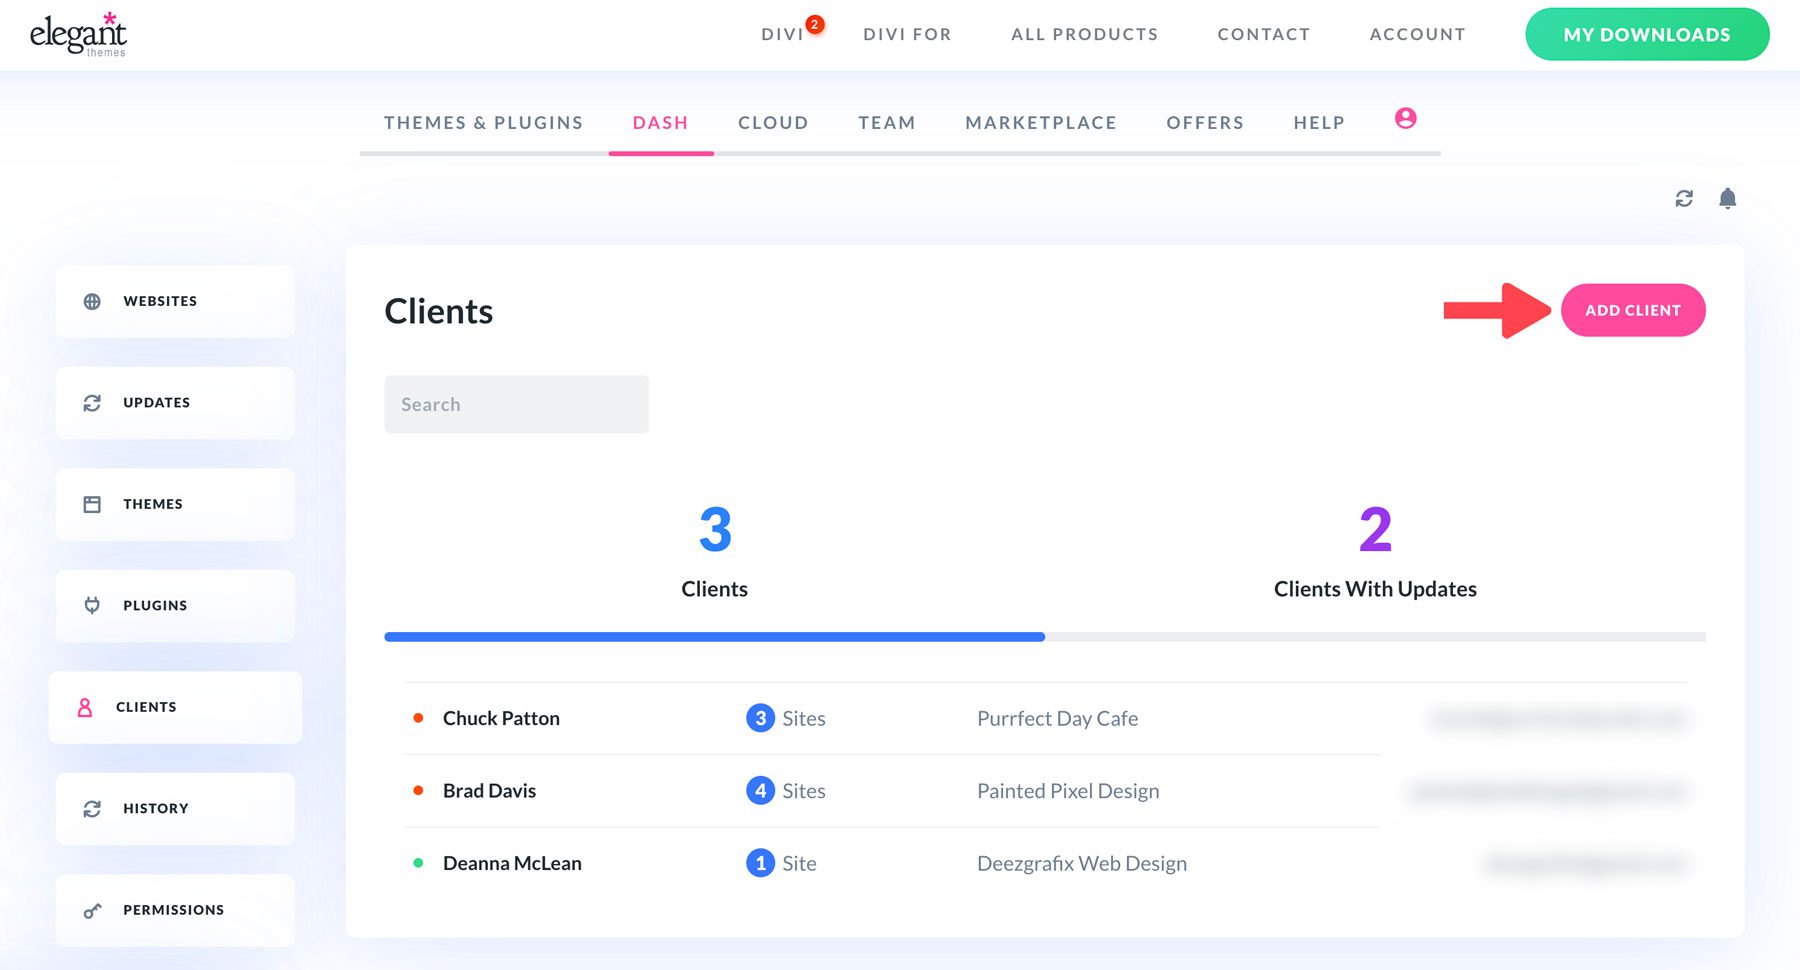Expand Deanna McLean's 1 Site badge
The width and height of the screenshot is (1800, 970).
[x=761, y=862]
